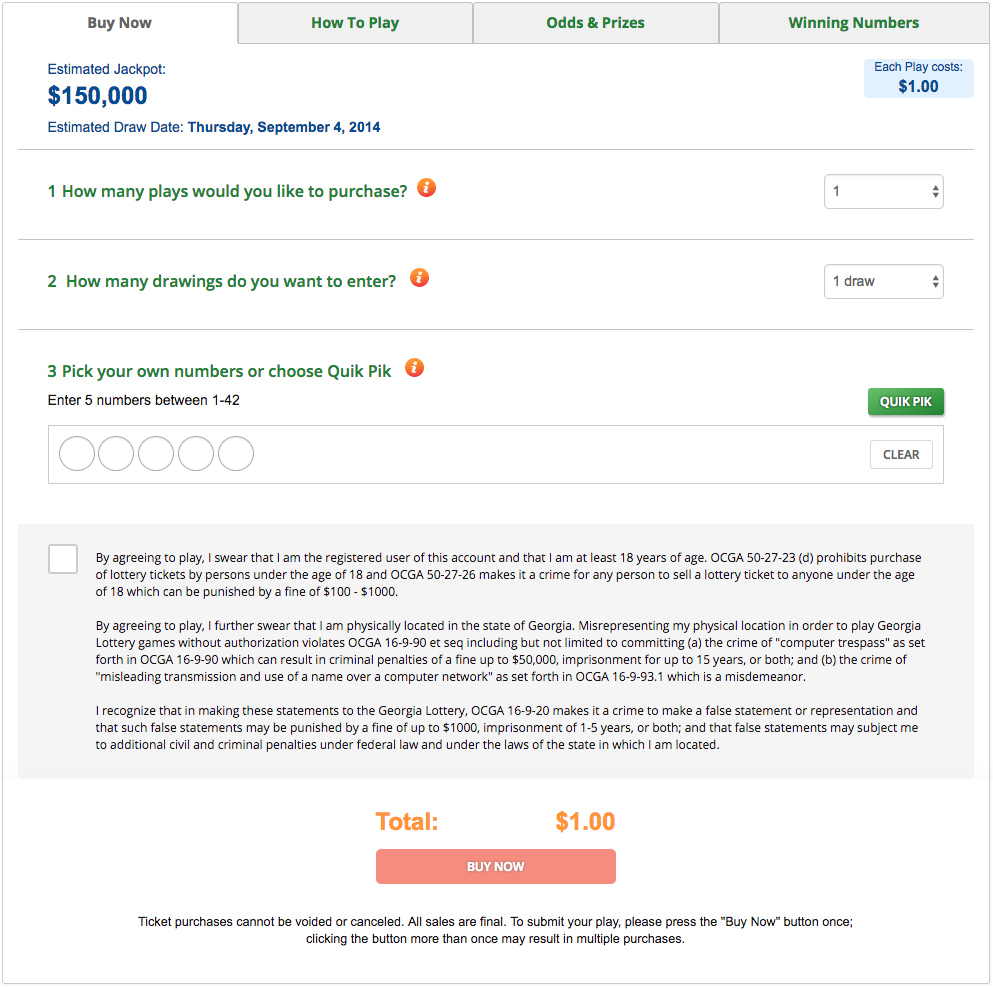Click the first number entry circle
Viewport: 993px width, 988px height.
coord(77,454)
